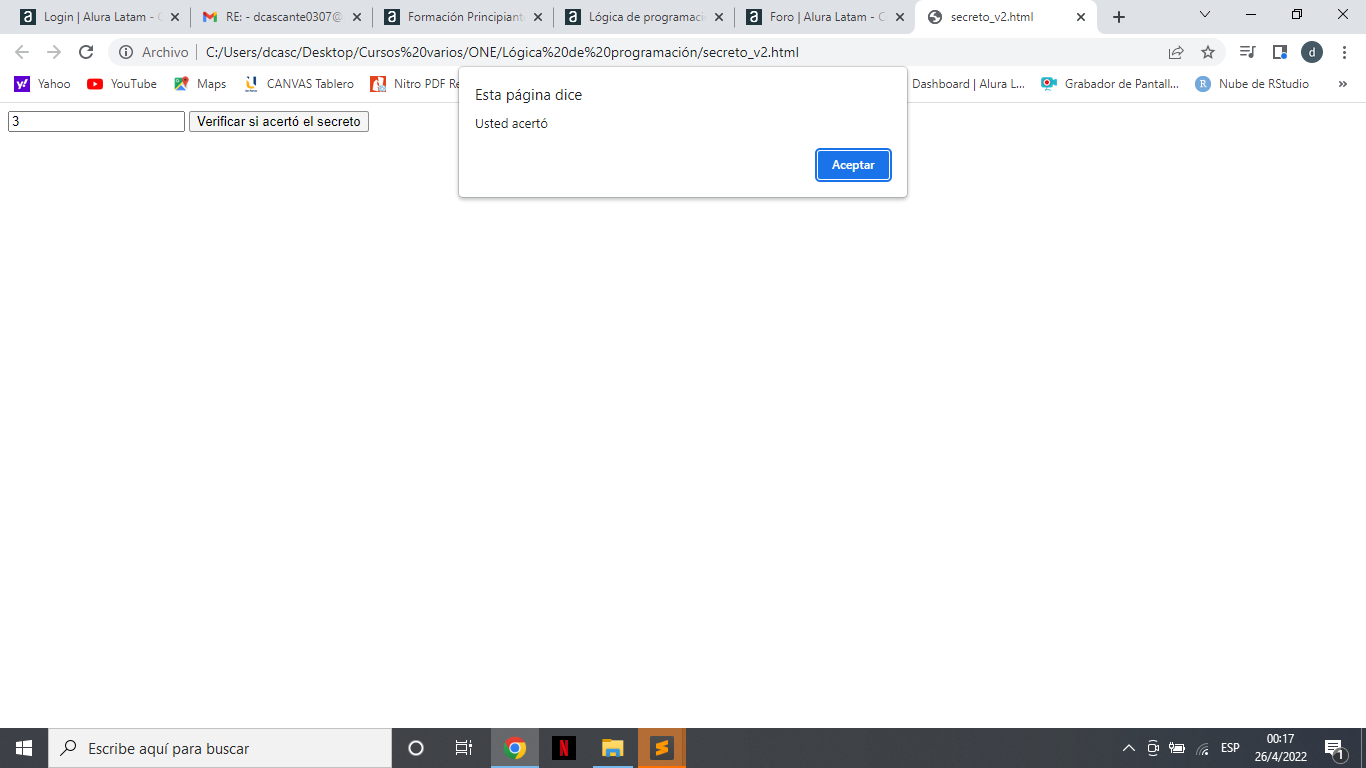View site info icon next to Archivo

point(126,52)
